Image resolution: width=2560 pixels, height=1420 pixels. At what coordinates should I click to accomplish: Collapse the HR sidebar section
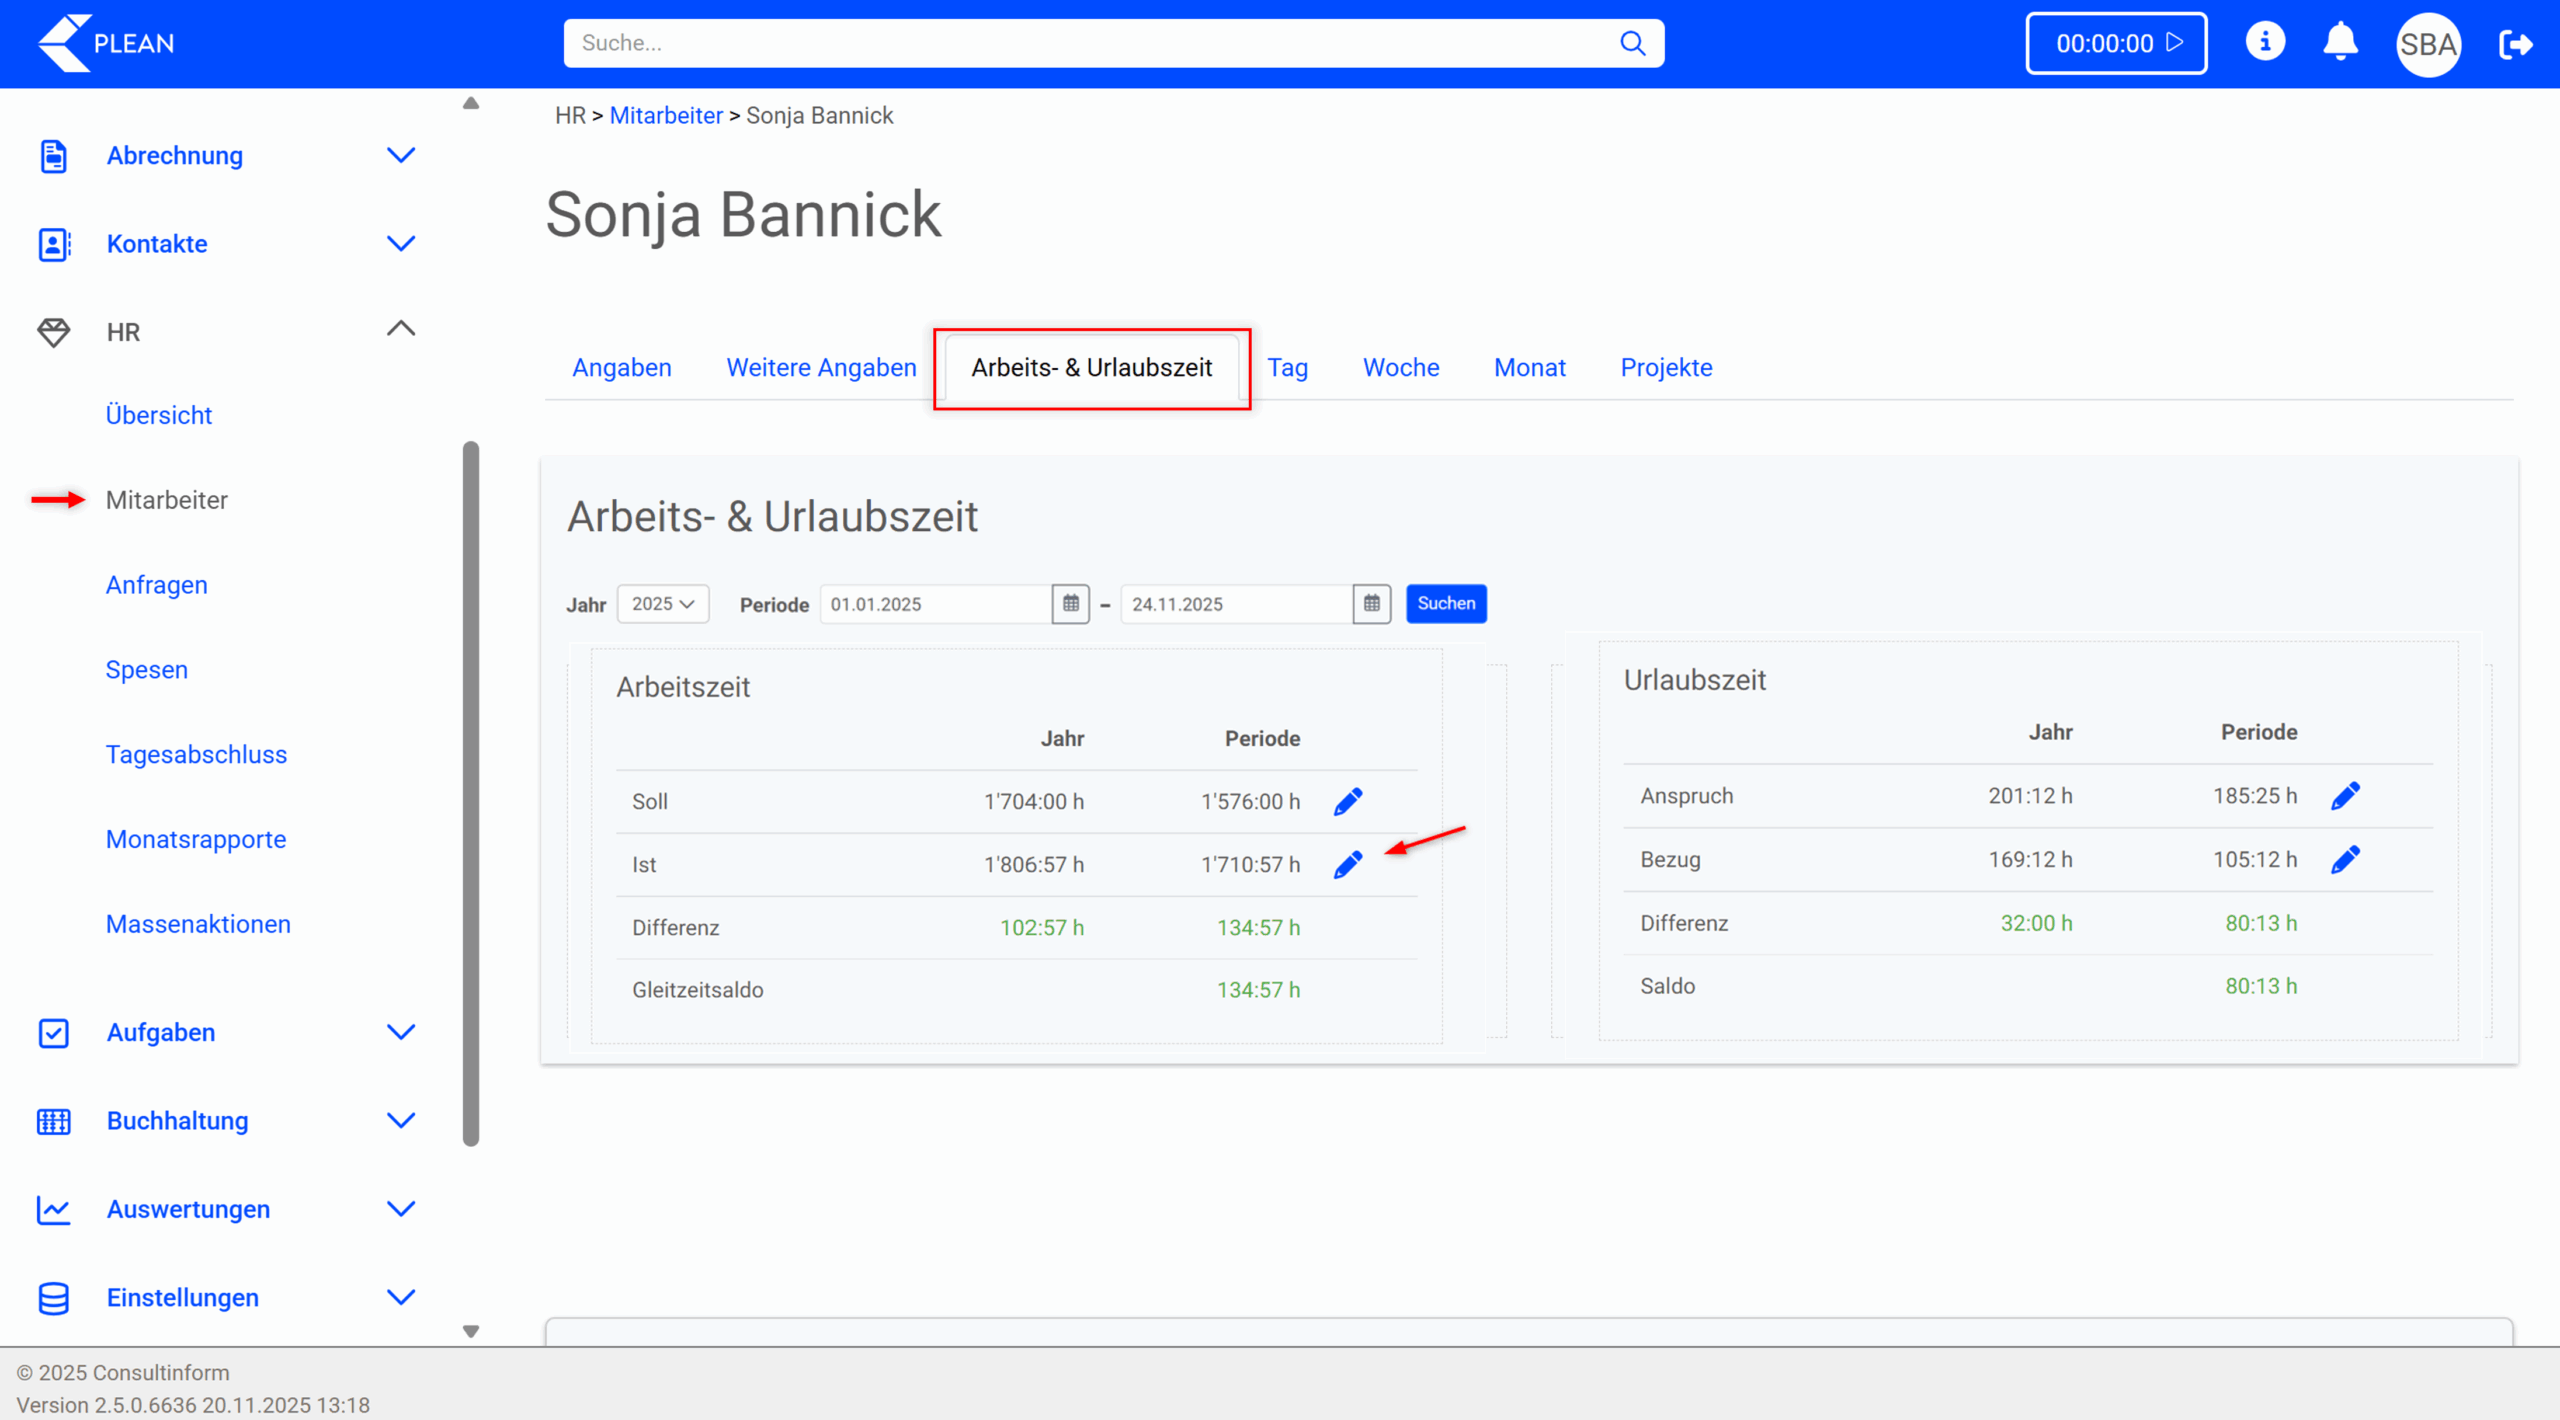(x=401, y=330)
